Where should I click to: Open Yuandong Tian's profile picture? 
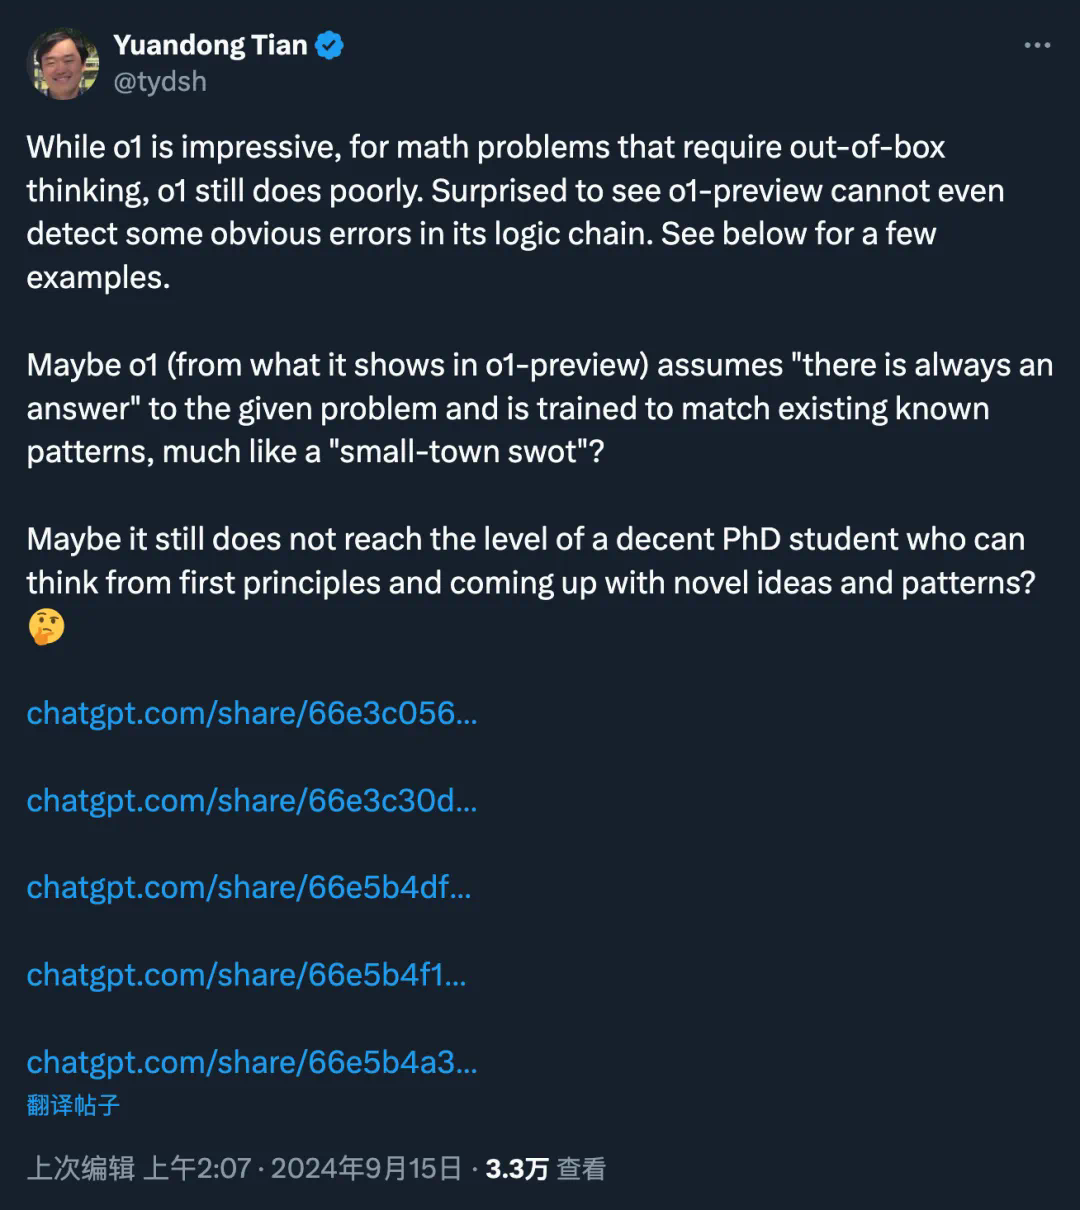pos(62,63)
